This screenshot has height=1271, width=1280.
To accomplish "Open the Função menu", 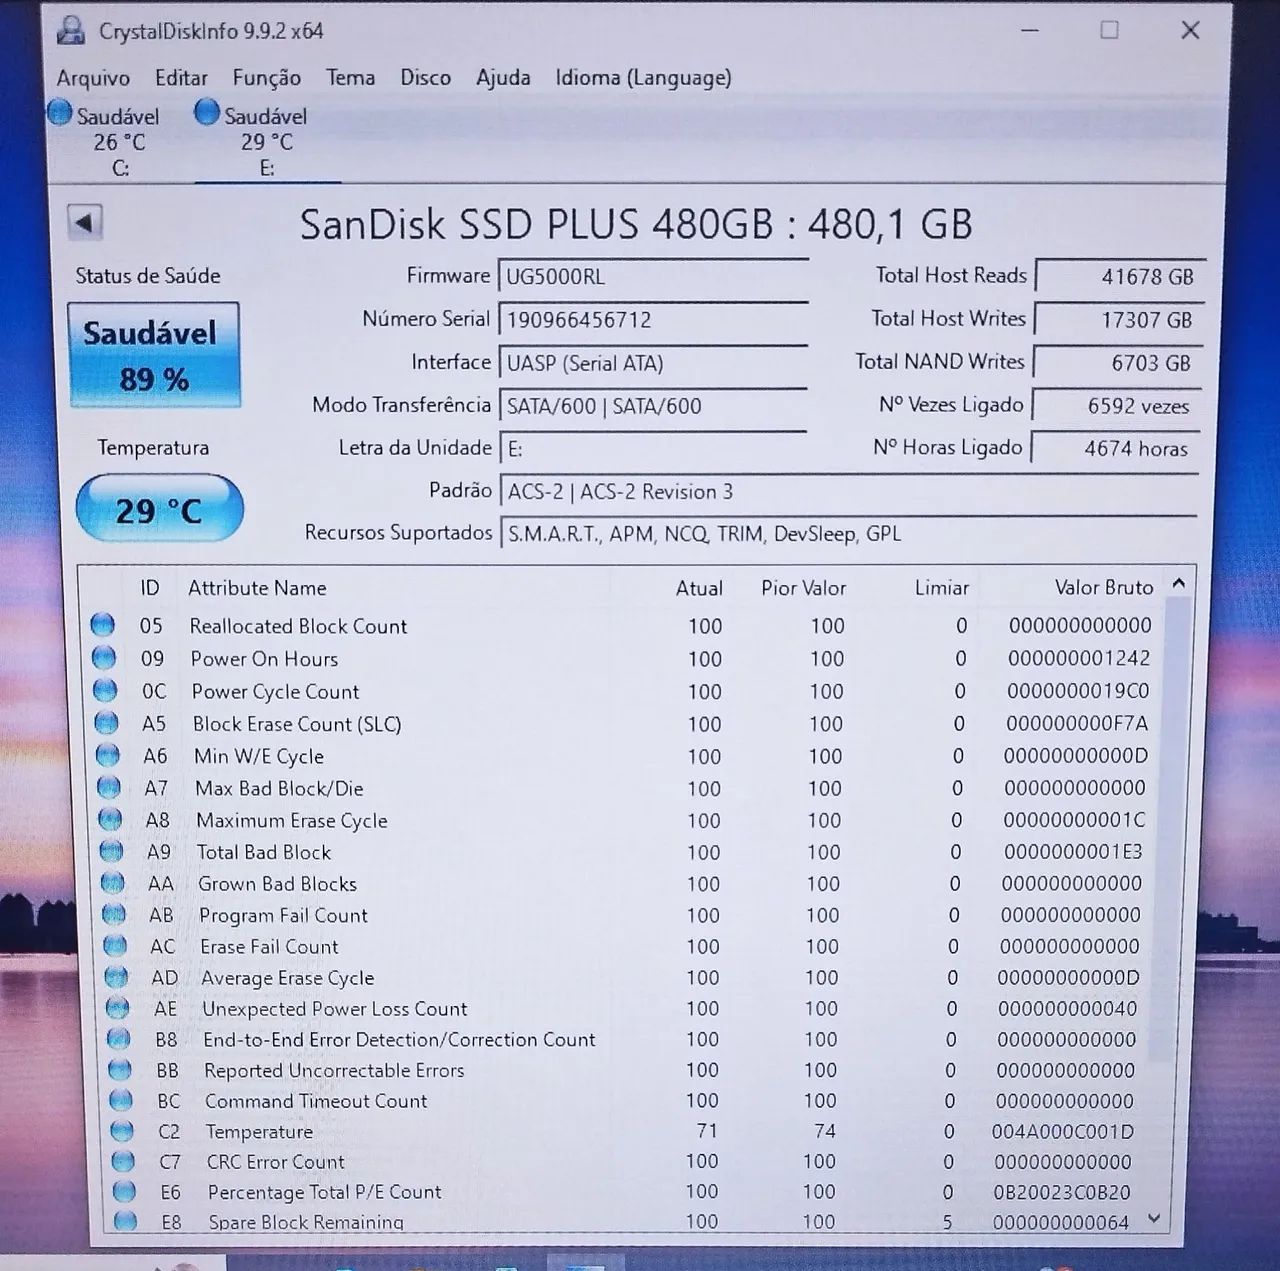I will 266,78.
